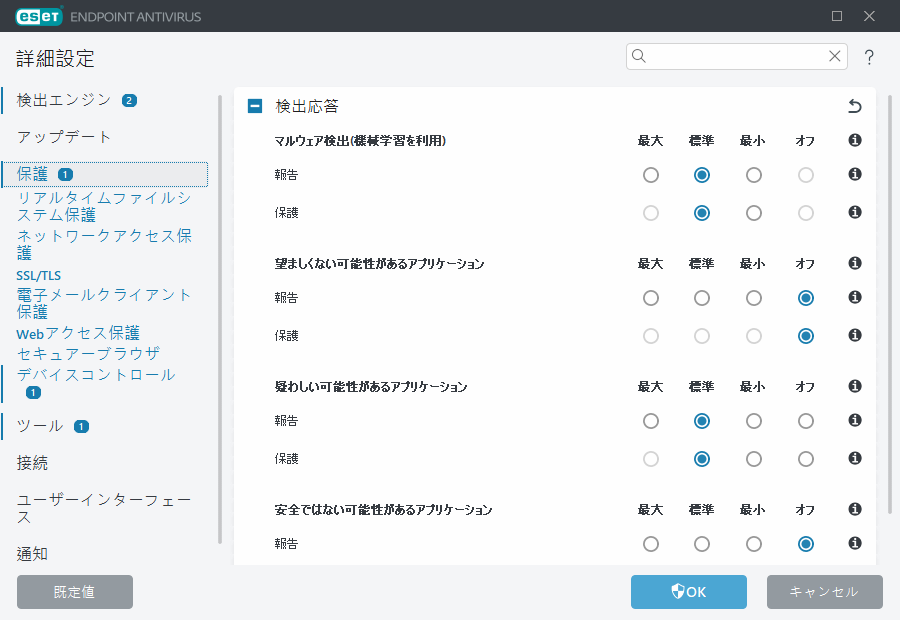
Task: Click info icon on マルウェア検出 報告 row
Action: click(x=855, y=175)
